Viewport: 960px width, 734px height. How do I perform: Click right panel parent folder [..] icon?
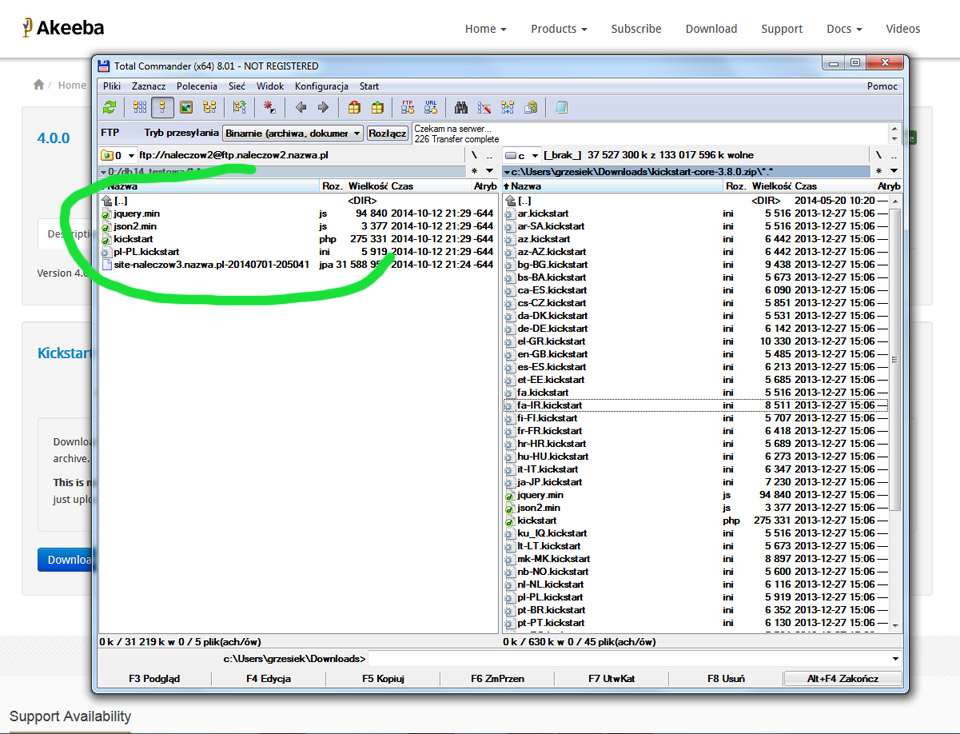(510, 201)
